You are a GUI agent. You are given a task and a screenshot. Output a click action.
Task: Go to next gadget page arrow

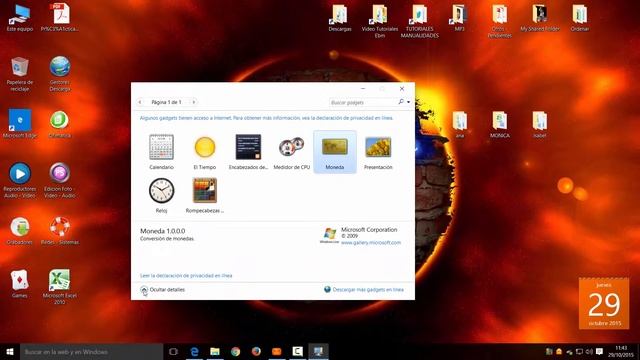193,102
